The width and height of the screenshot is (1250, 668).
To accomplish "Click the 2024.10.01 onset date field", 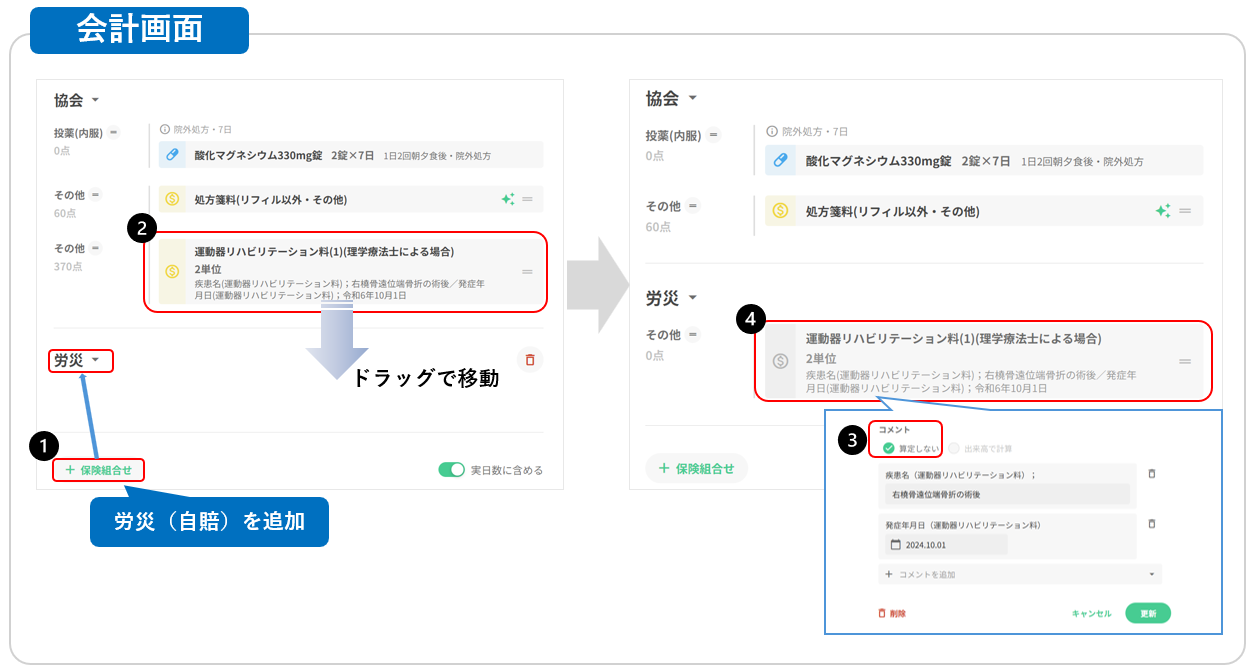I will pos(945,545).
